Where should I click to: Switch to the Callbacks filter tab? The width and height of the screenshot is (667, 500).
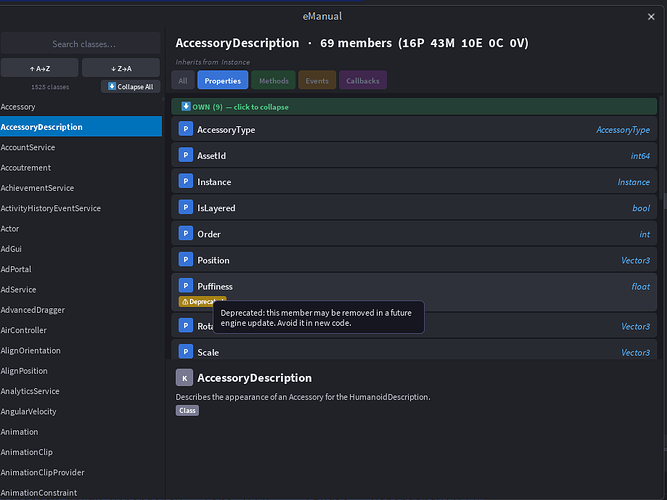click(362, 80)
